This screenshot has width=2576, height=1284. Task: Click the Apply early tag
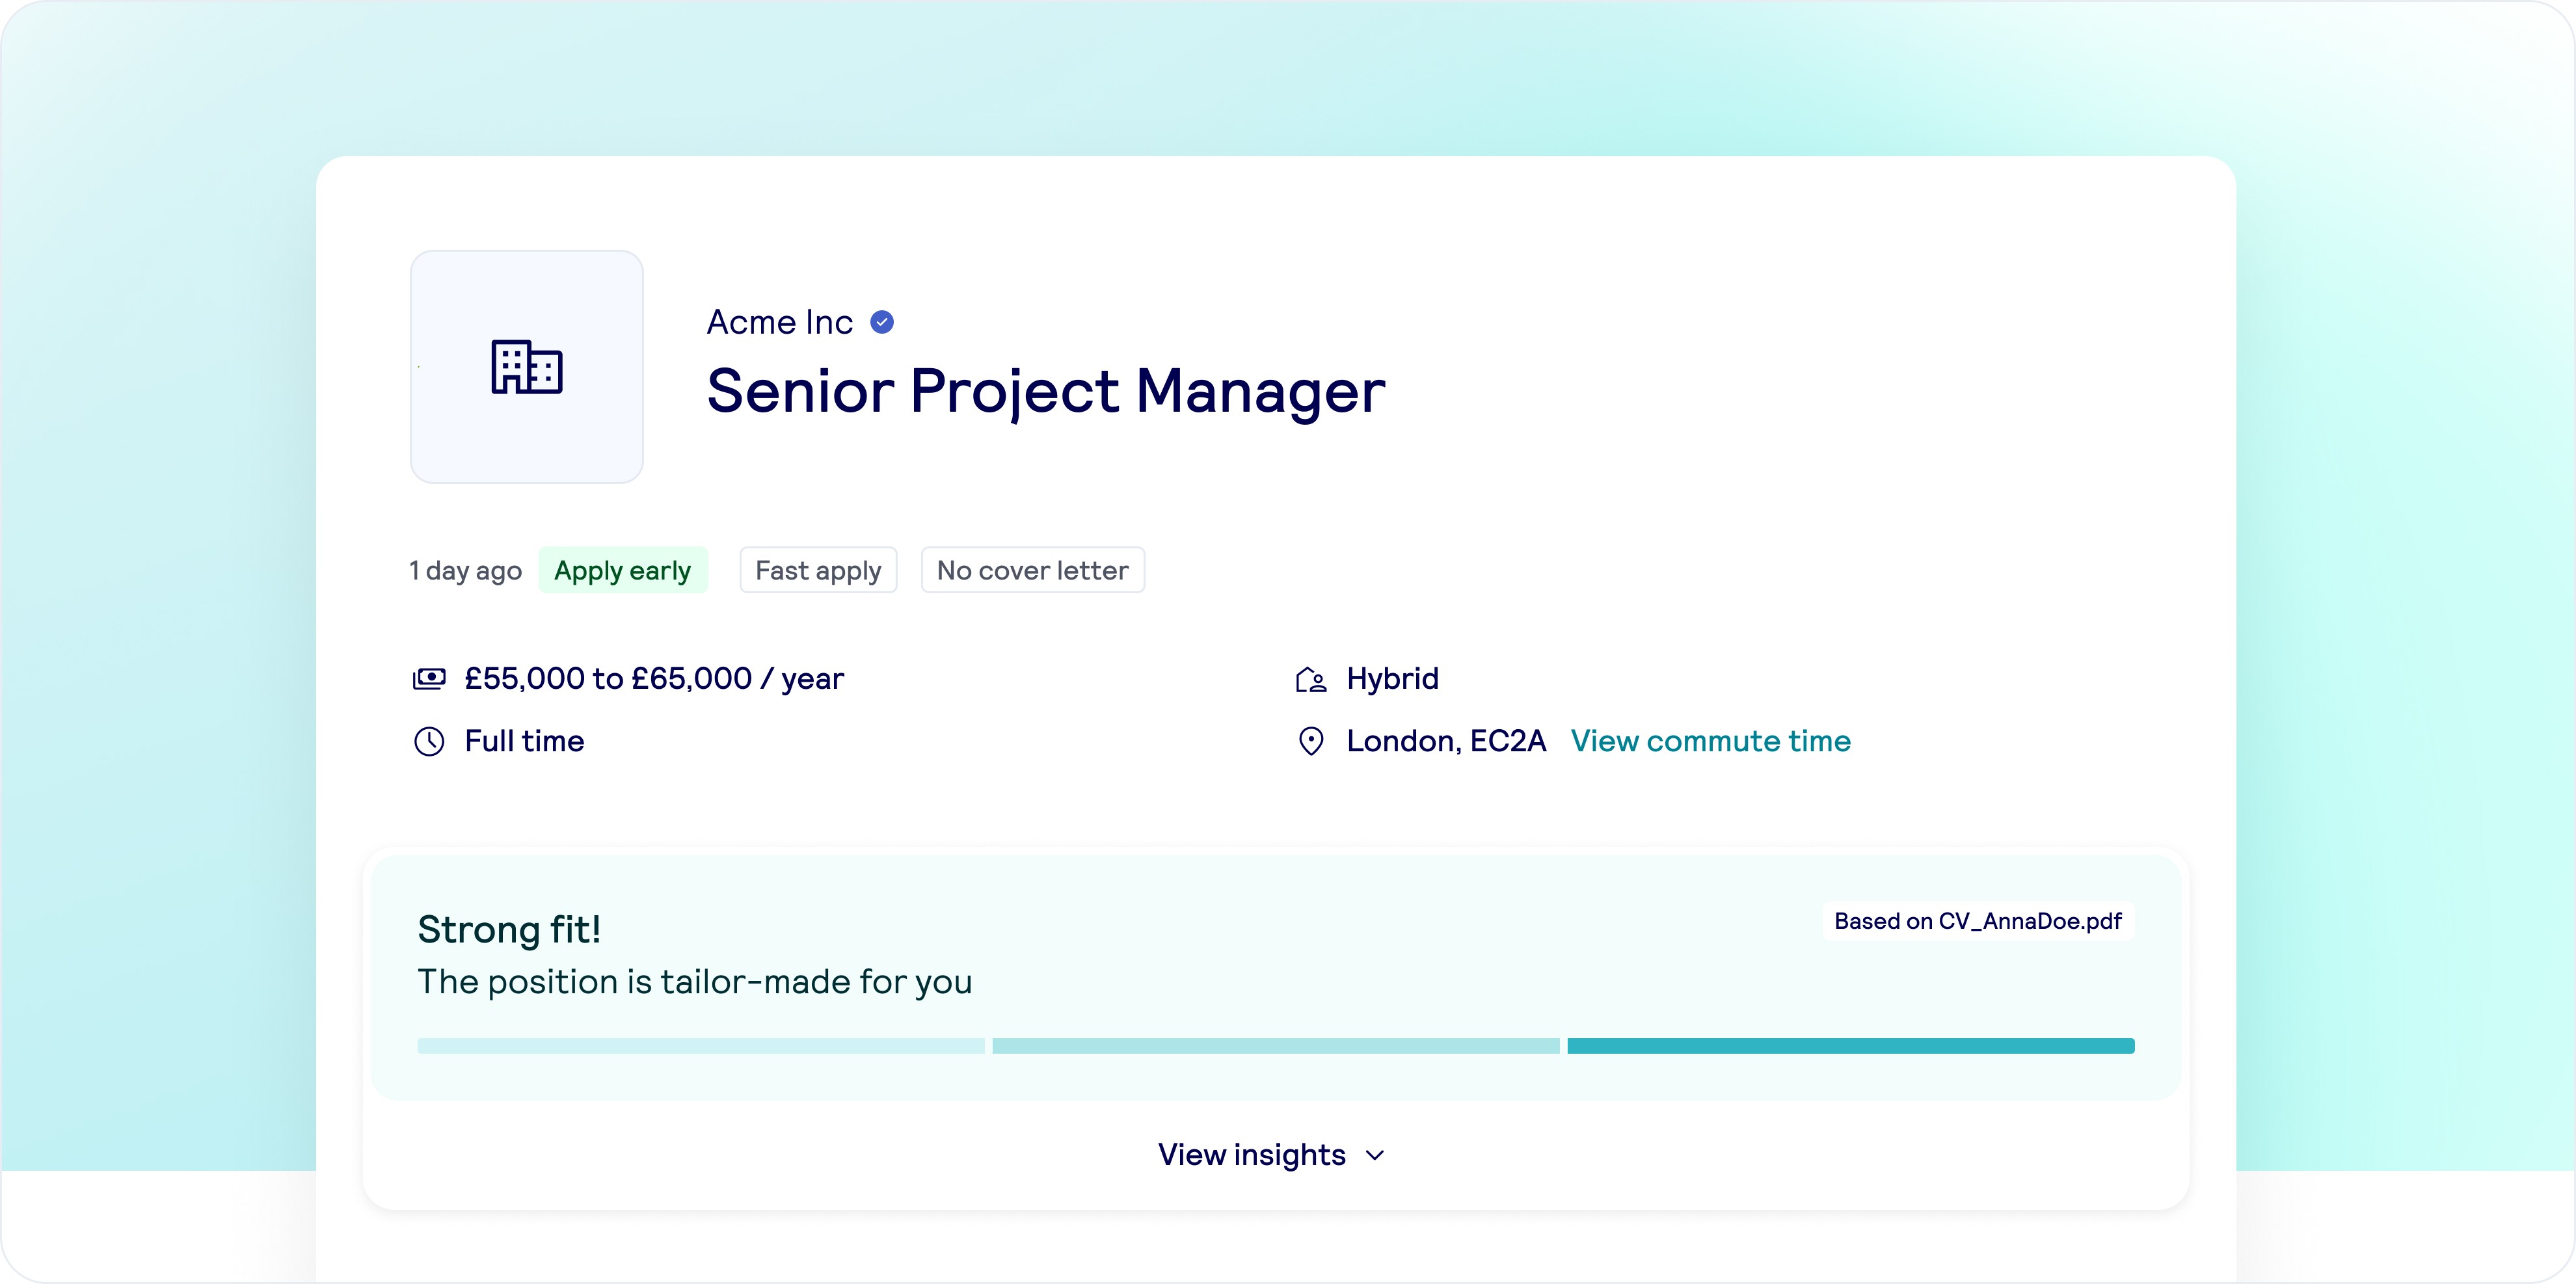(622, 570)
